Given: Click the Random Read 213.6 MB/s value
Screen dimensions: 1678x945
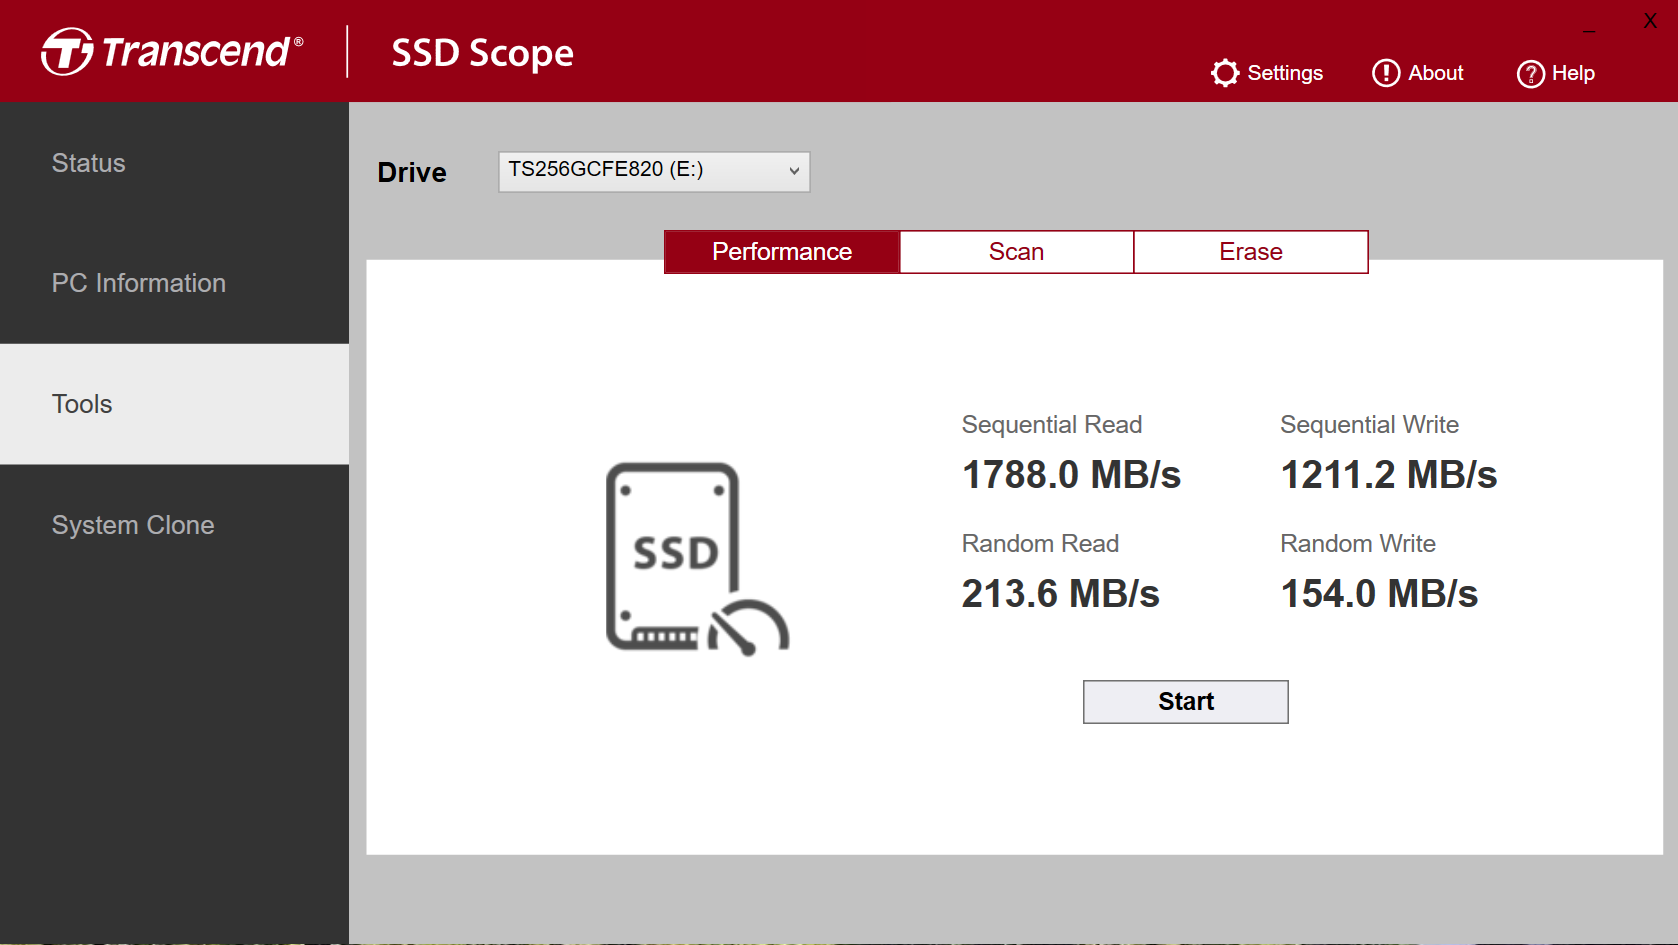Looking at the screenshot, I should [1060, 594].
